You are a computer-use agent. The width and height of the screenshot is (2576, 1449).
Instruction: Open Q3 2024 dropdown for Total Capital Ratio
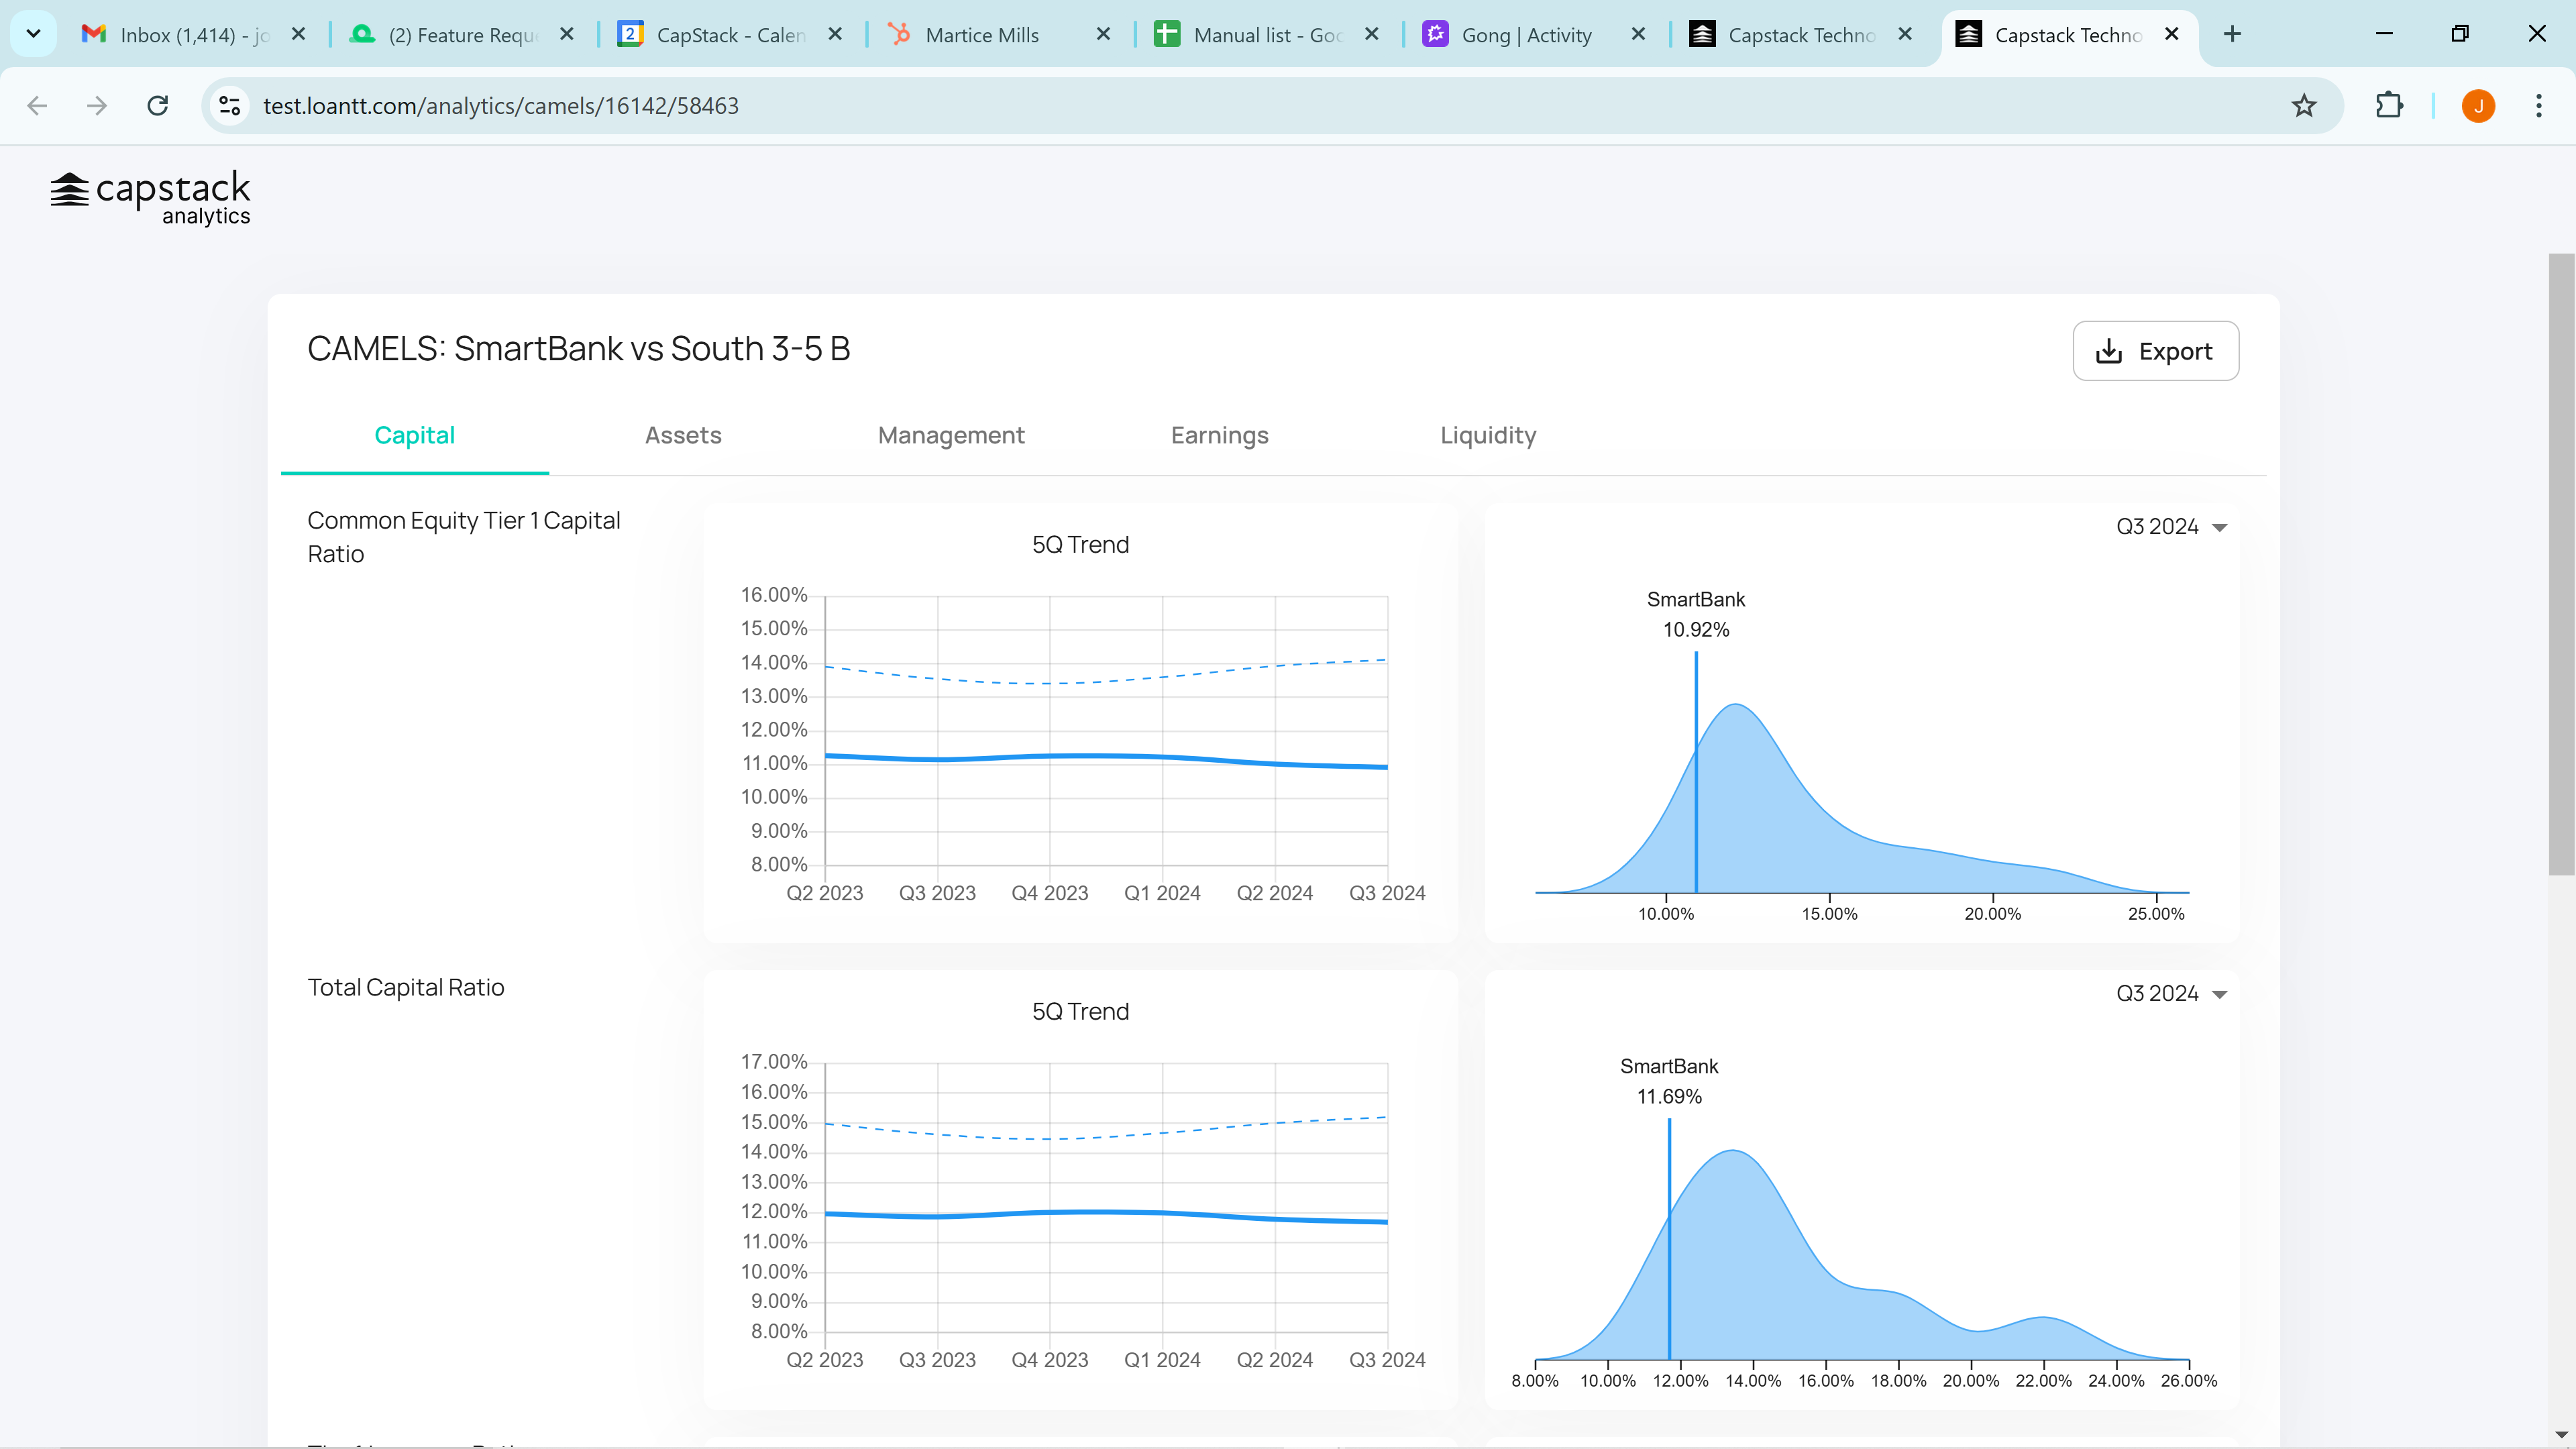tap(2171, 994)
